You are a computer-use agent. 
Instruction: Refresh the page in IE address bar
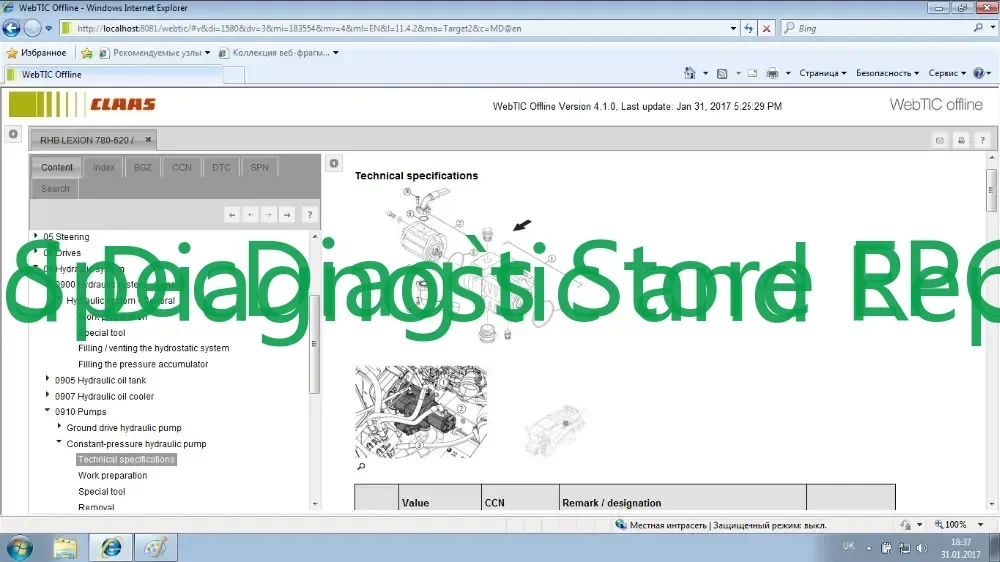pyautogui.click(x=749, y=28)
